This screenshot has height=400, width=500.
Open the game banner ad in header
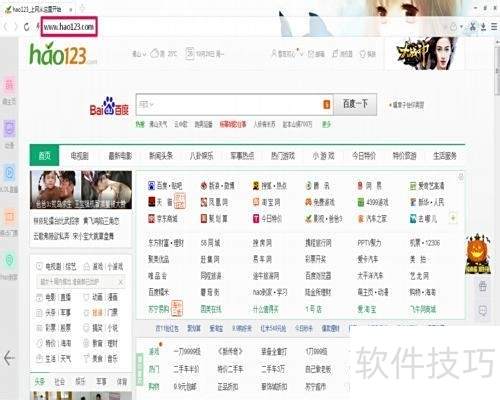click(425, 54)
